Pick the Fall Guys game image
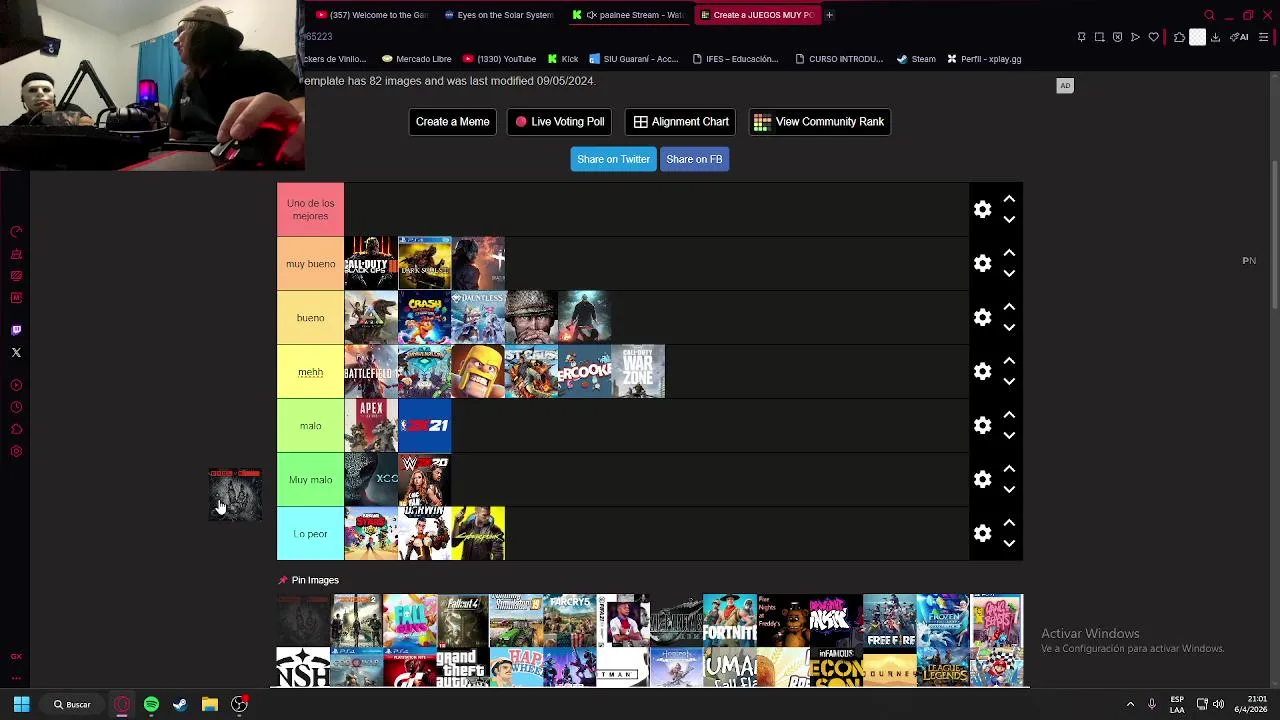Screen dimensions: 1280x720 point(410,620)
